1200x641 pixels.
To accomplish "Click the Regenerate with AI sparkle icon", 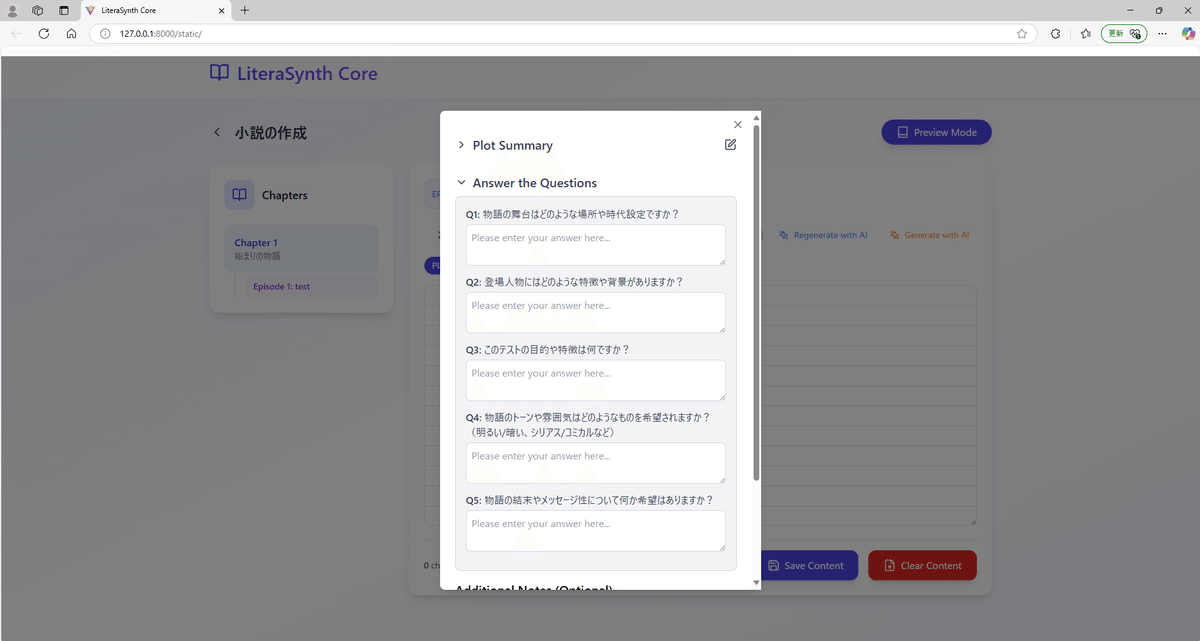I will tap(782, 234).
